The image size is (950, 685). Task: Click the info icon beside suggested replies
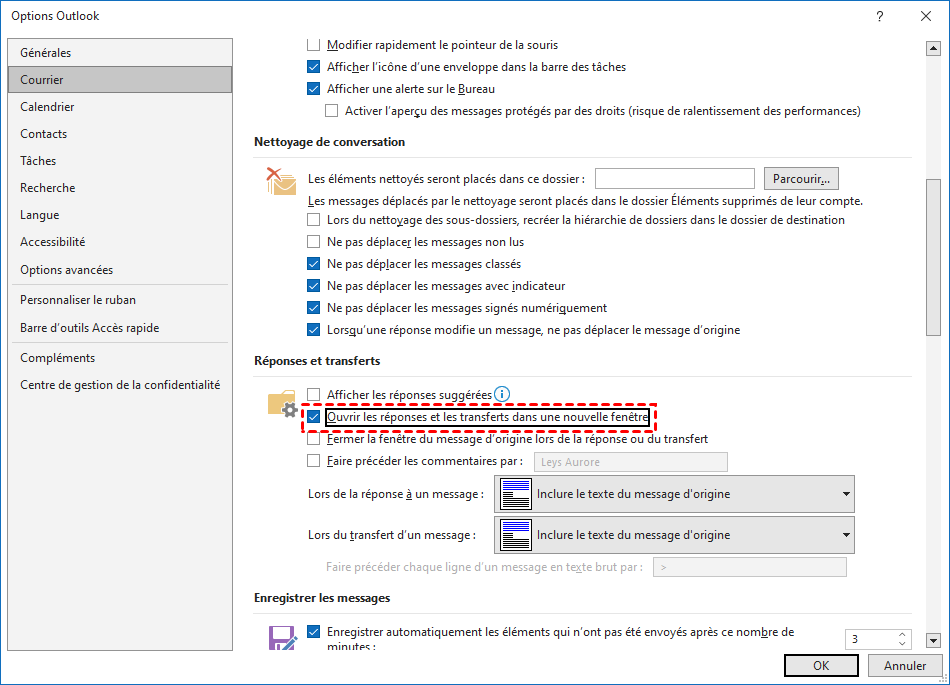point(502,394)
